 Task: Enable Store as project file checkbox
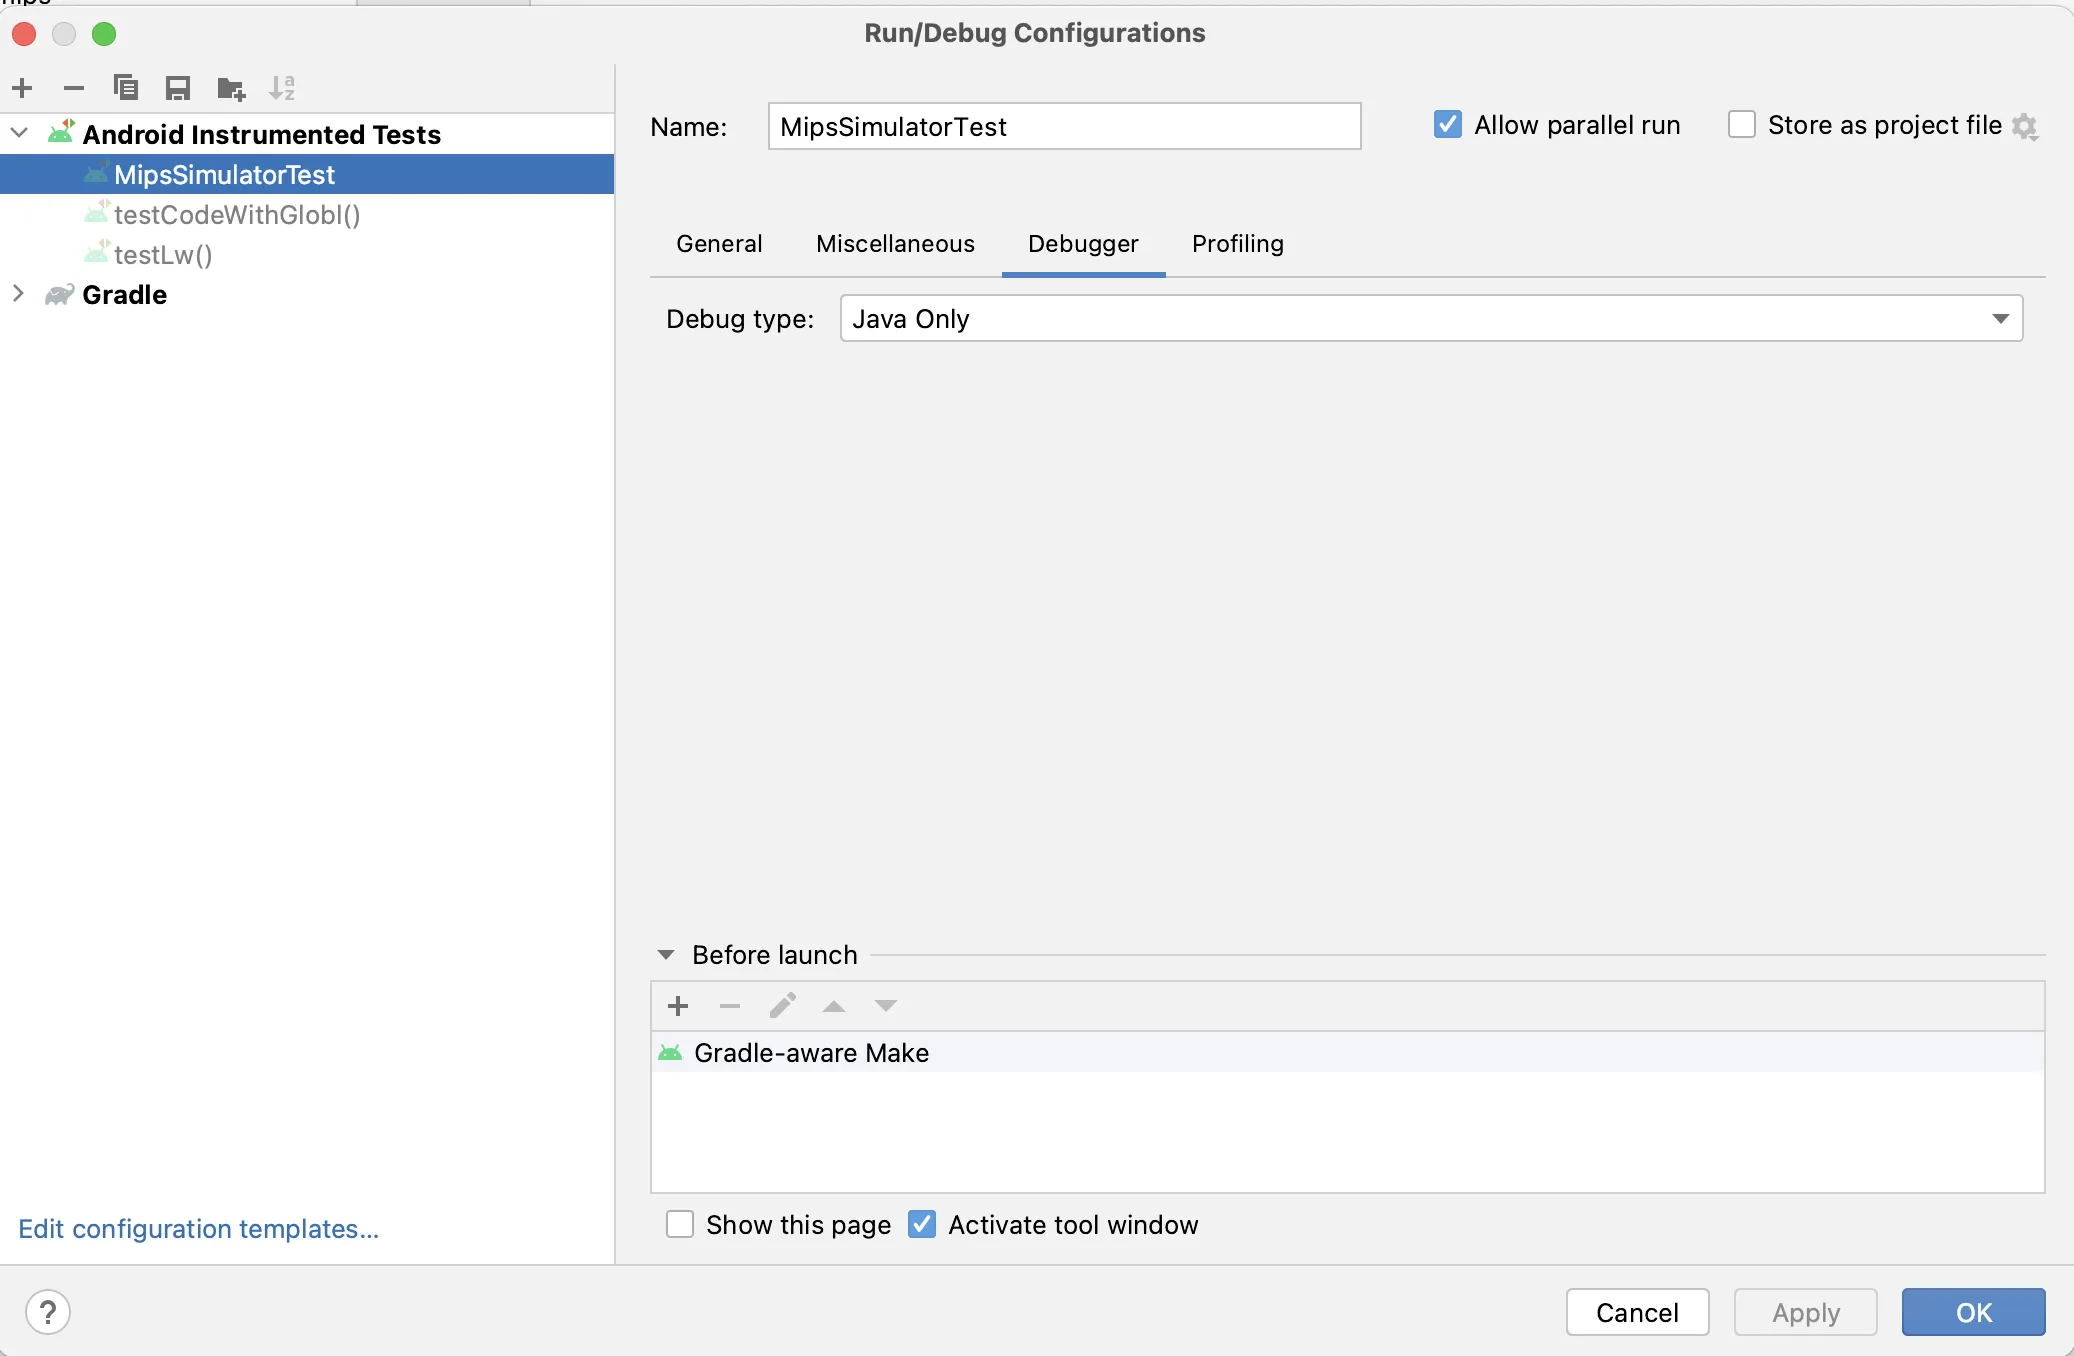coord(1741,125)
